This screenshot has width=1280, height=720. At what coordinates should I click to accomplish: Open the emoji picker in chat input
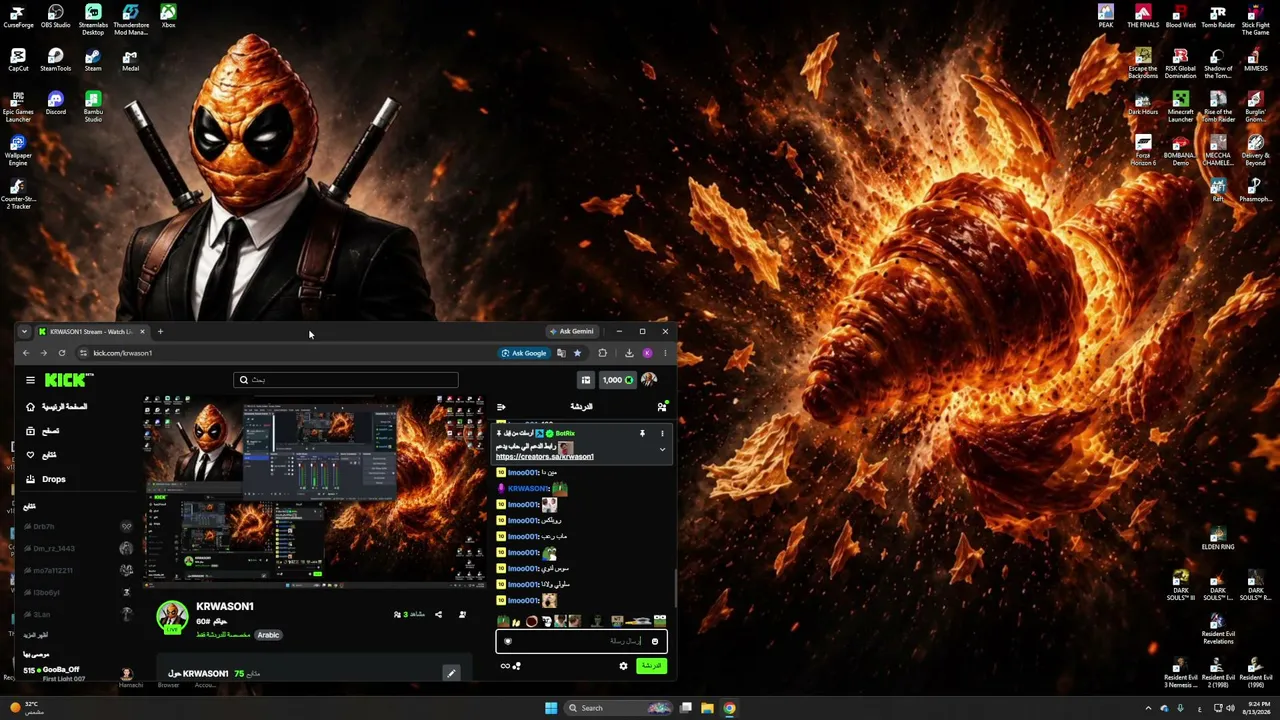click(655, 641)
